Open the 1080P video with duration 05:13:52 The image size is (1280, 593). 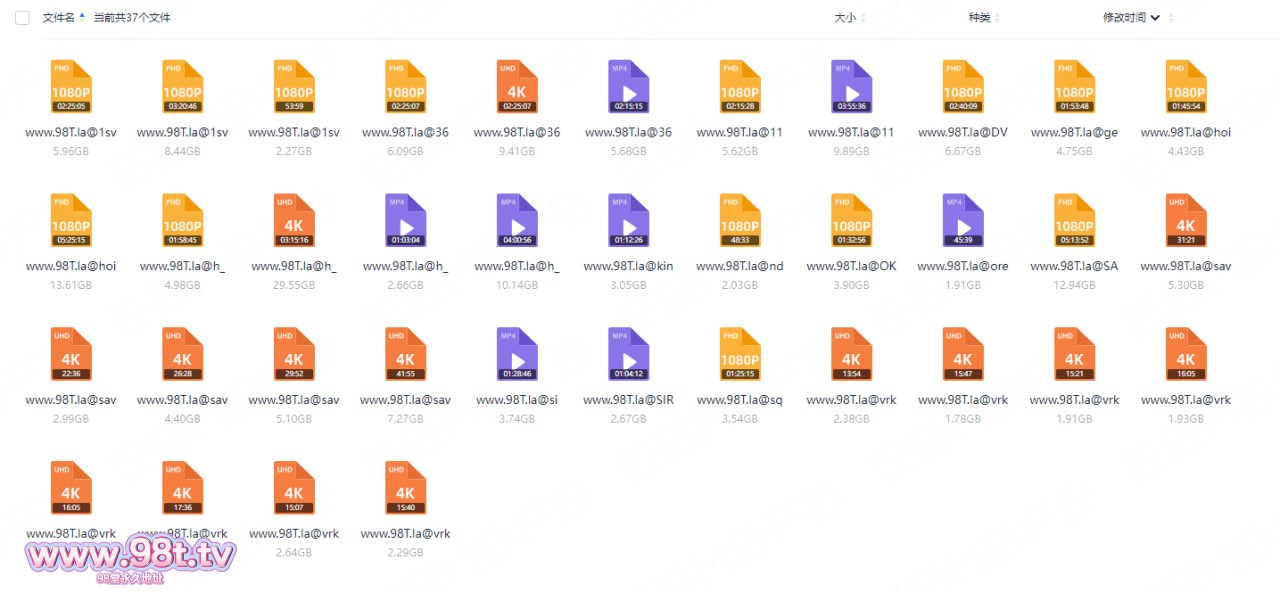click(1074, 221)
